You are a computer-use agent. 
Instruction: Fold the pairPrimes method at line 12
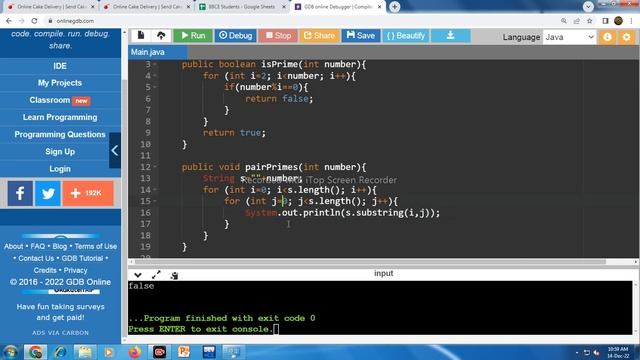pyautogui.click(x=155, y=167)
